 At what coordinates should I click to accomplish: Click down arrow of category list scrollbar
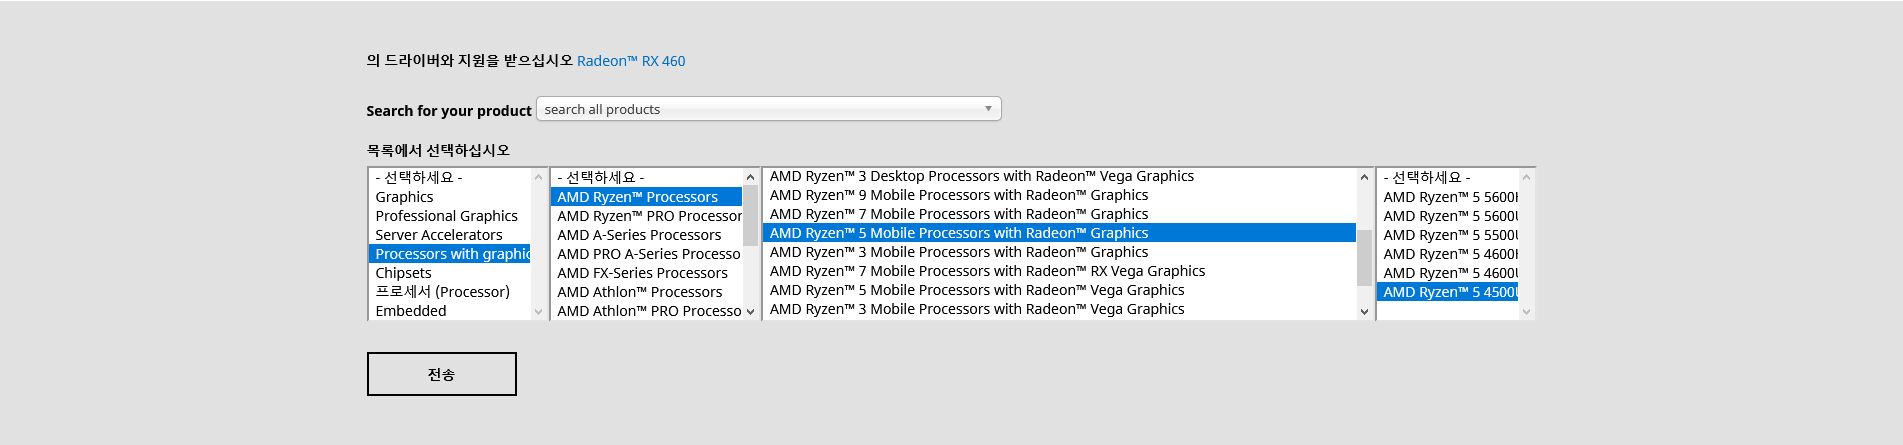point(539,312)
